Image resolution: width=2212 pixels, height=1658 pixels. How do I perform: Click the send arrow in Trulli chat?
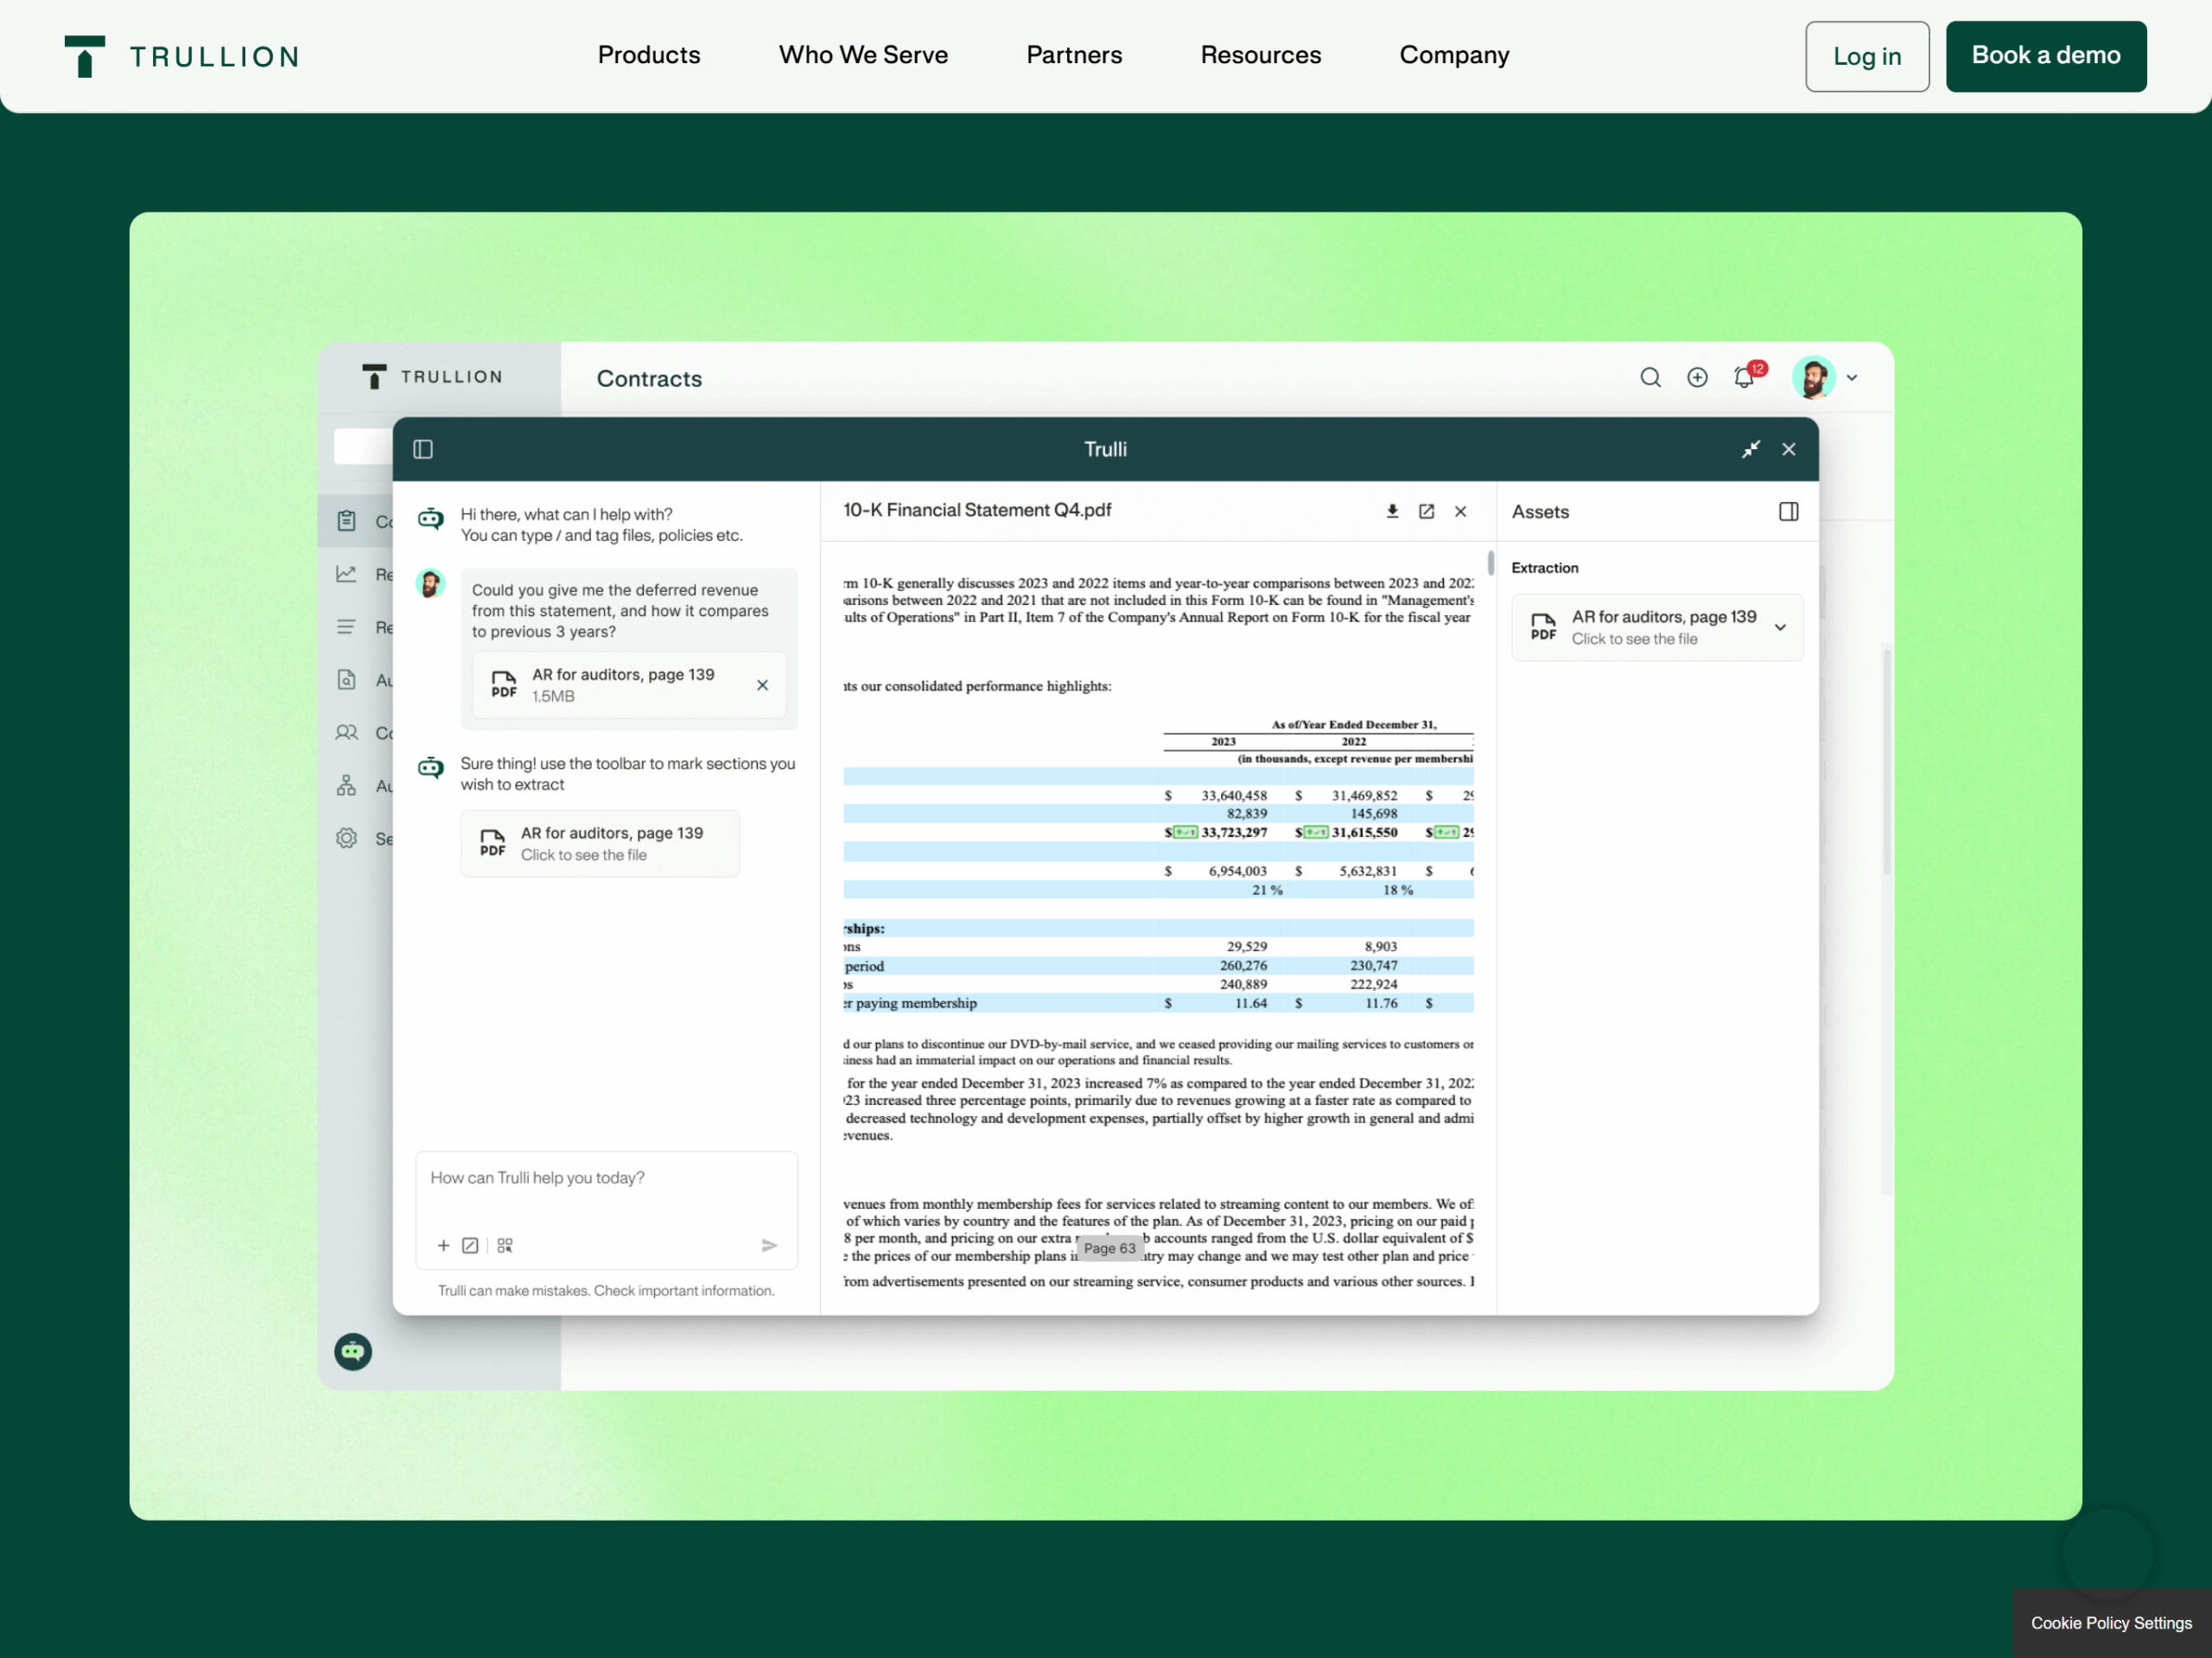769,1245
